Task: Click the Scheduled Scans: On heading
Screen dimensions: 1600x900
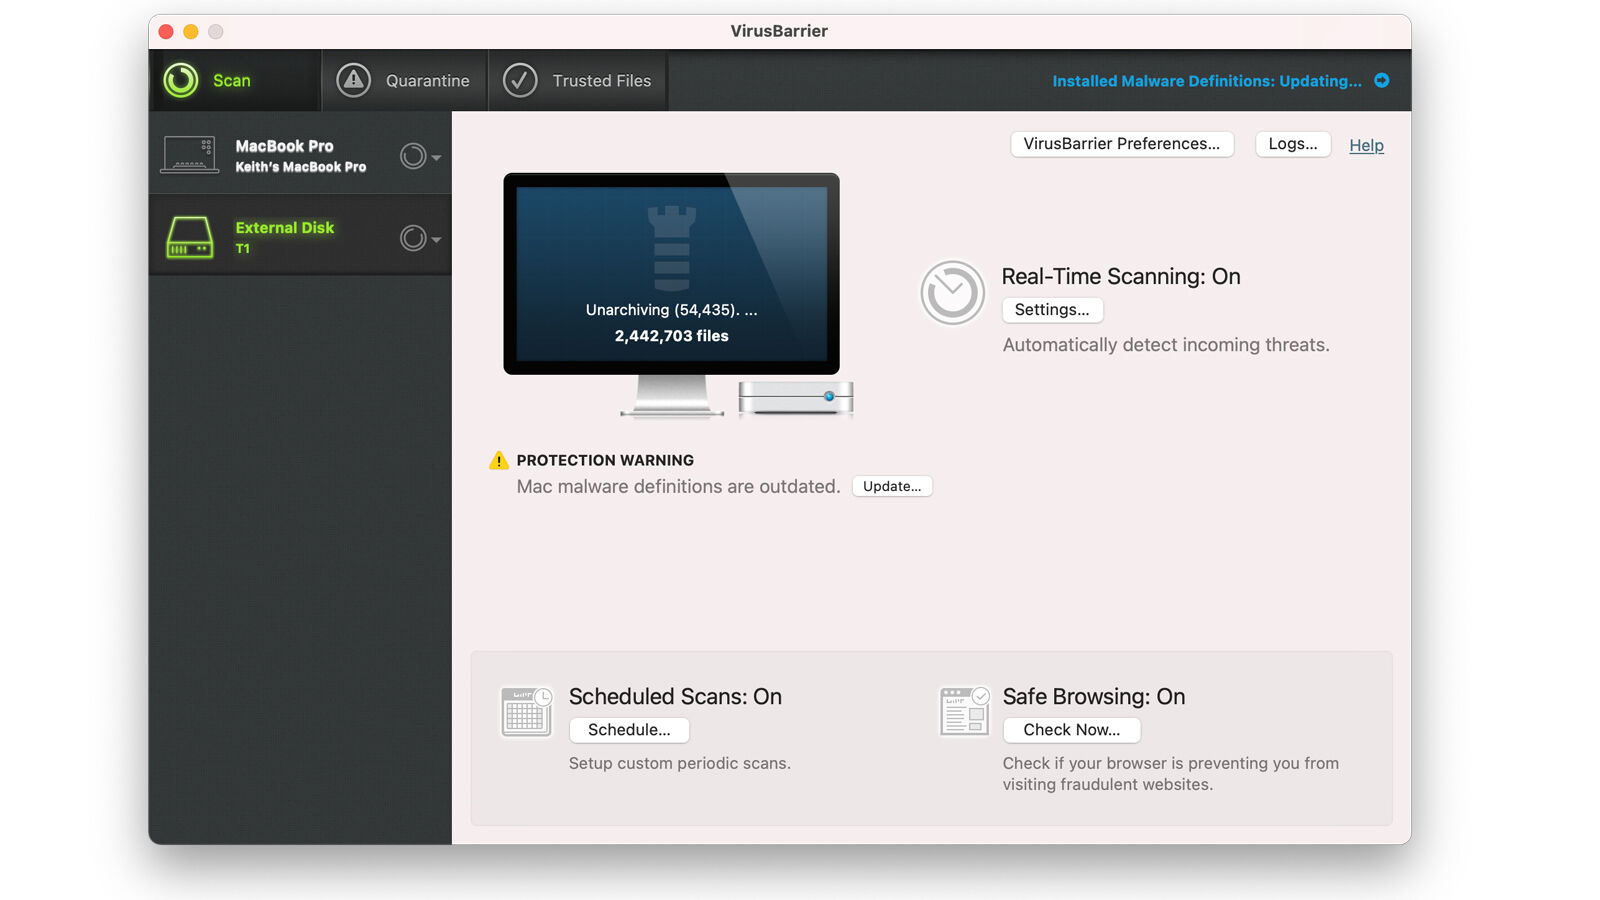Action: point(675,697)
